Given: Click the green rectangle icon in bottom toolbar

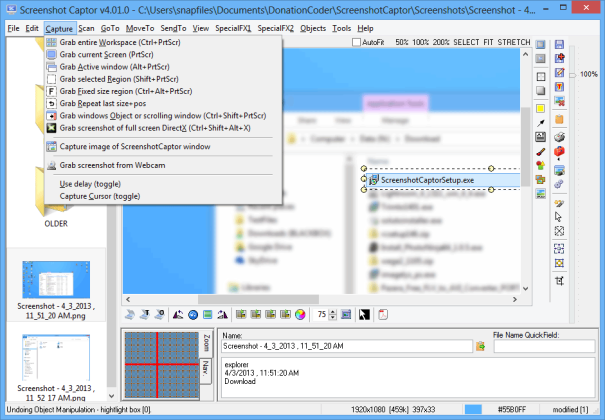Looking at the screenshot, I should tap(208, 315).
